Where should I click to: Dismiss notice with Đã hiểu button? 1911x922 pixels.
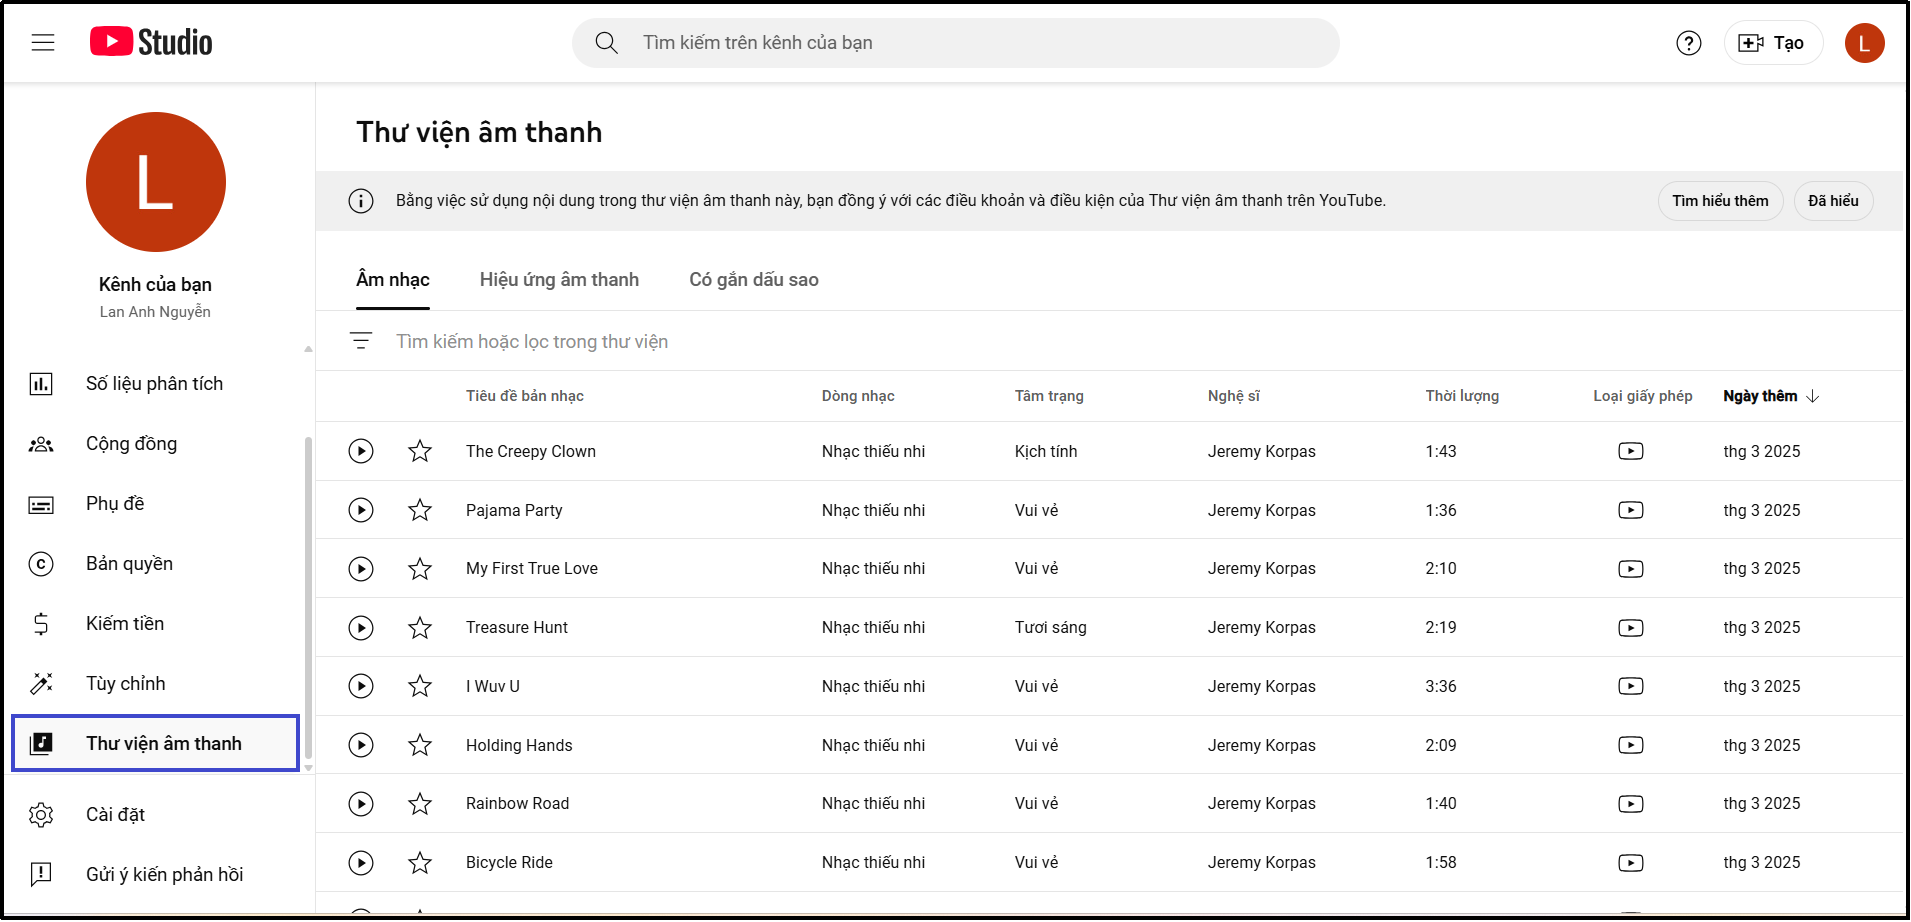[1833, 200]
